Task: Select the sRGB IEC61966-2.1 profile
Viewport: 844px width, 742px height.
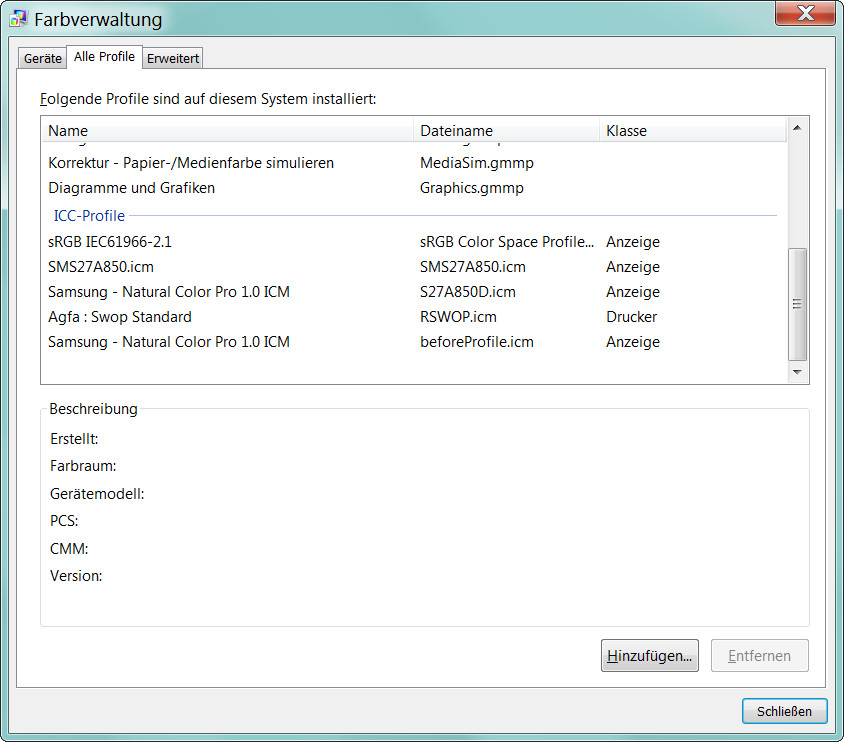Action: click(103, 242)
